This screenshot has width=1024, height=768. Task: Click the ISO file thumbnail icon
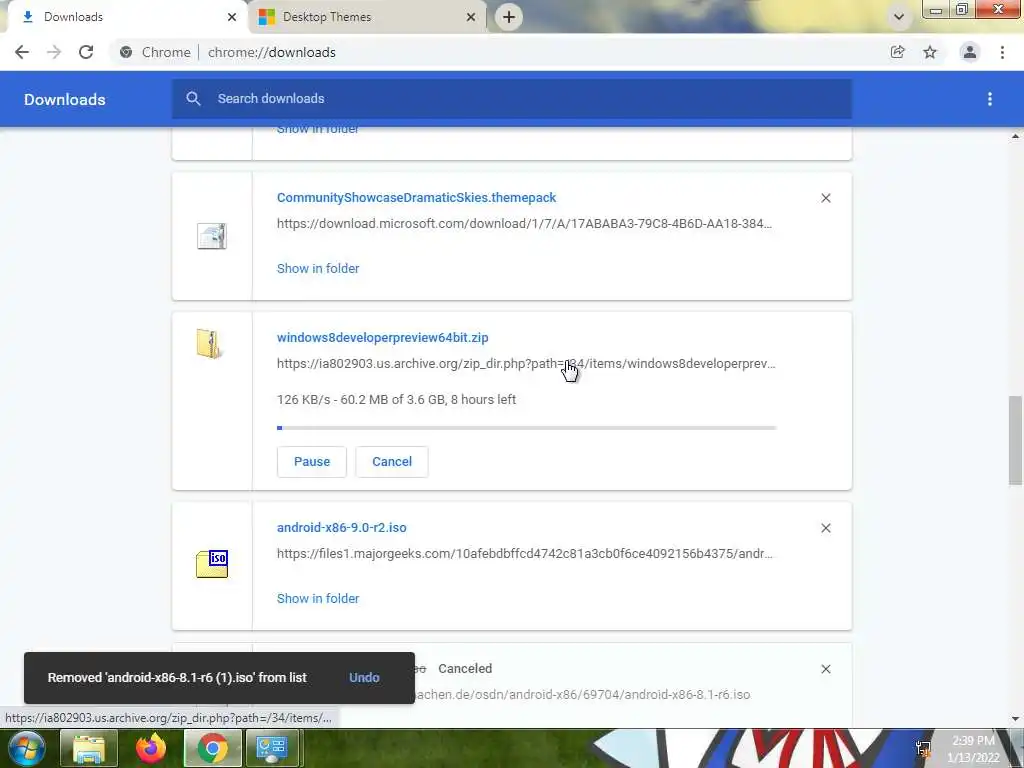(212, 564)
